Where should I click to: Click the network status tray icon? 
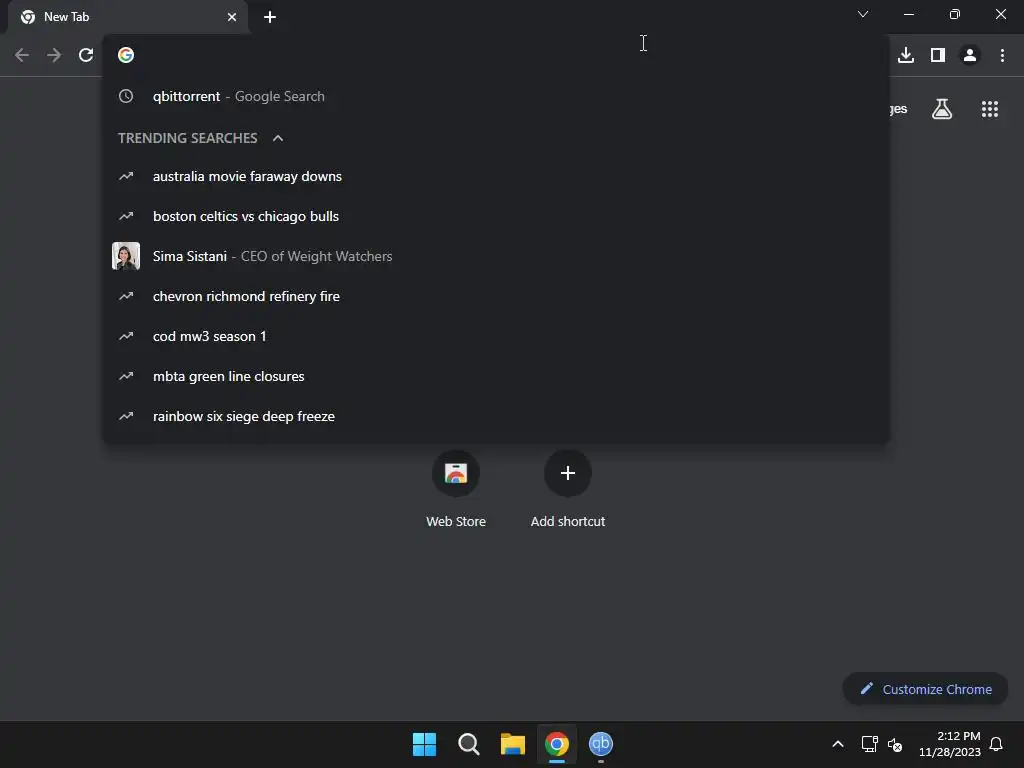pos(869,744)
